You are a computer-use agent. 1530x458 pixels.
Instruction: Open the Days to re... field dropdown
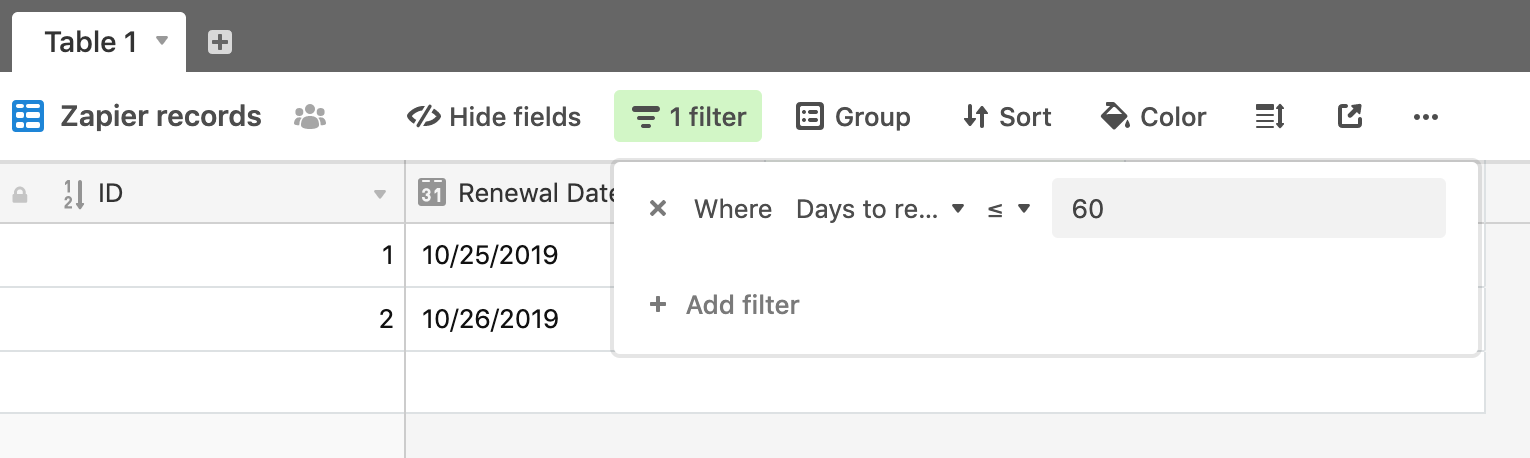click(x=880, y=209)
